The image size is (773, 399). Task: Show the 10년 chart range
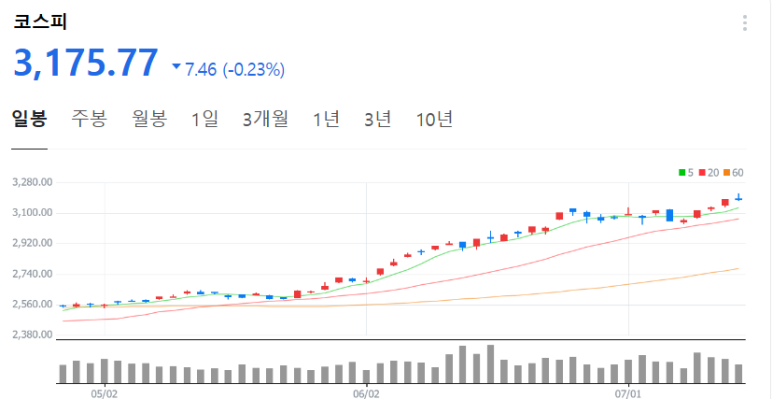(x=434, y=119)
